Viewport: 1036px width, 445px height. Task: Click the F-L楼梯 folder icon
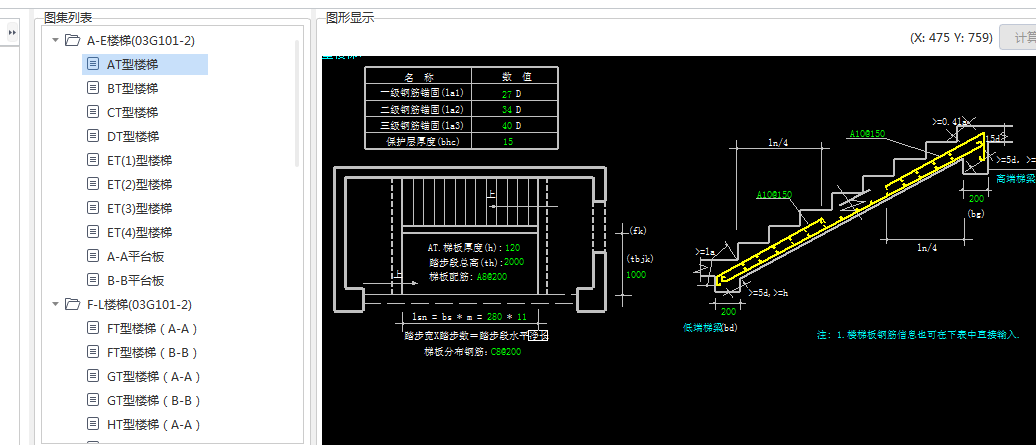(73, 304)
